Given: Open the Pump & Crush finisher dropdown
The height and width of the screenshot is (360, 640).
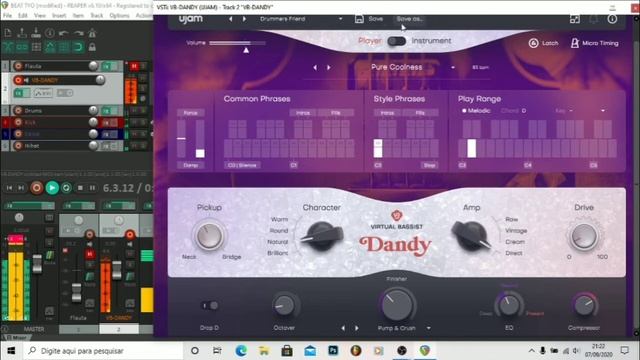Looking at the screenshot, I should pyautogui.click(x=429, y=328).
